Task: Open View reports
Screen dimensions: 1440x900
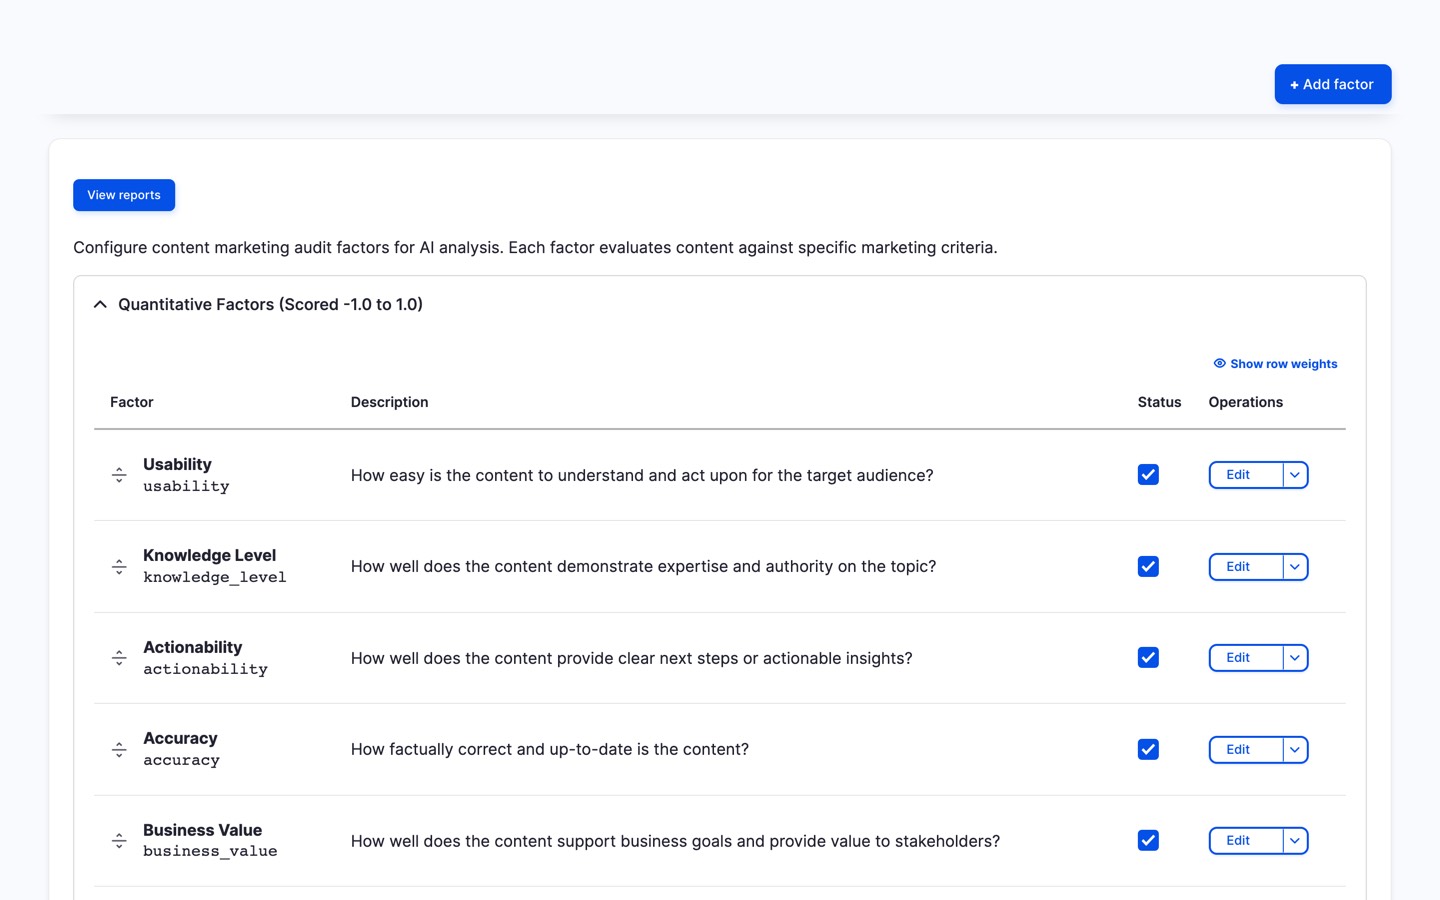Action: coord(124,195)
